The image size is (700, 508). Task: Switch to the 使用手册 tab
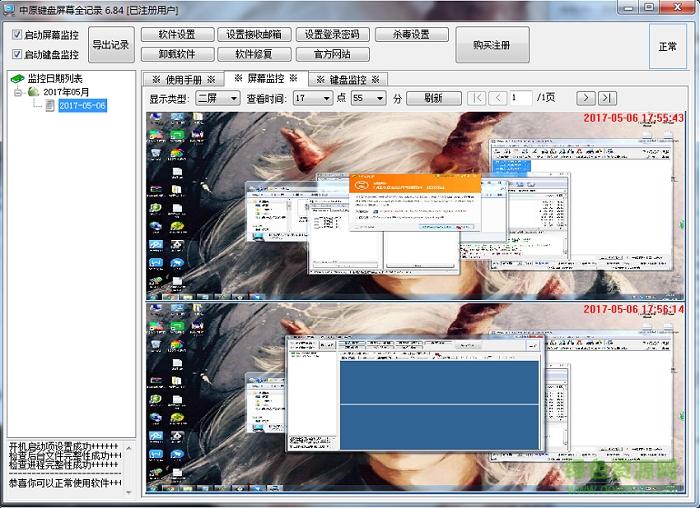tap(183, 79)
